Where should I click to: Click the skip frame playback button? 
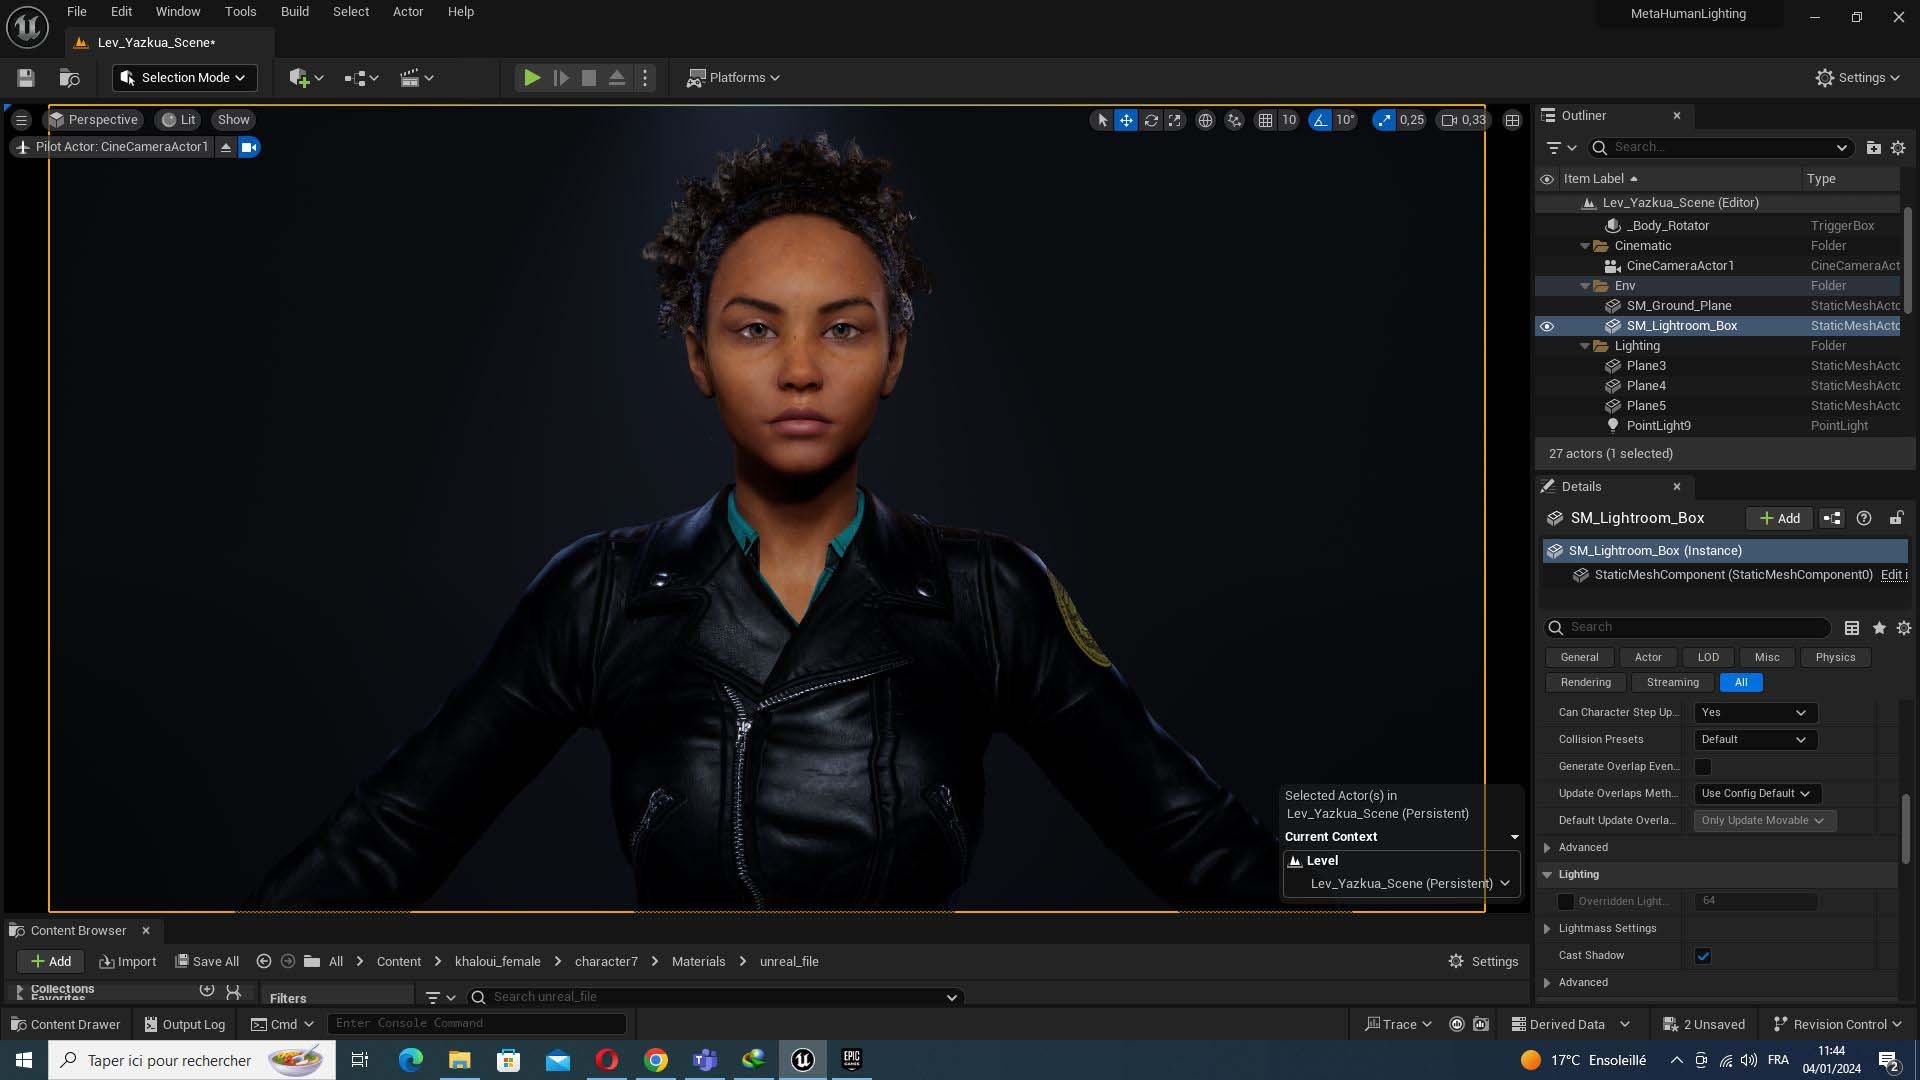(x=561, y=78)
